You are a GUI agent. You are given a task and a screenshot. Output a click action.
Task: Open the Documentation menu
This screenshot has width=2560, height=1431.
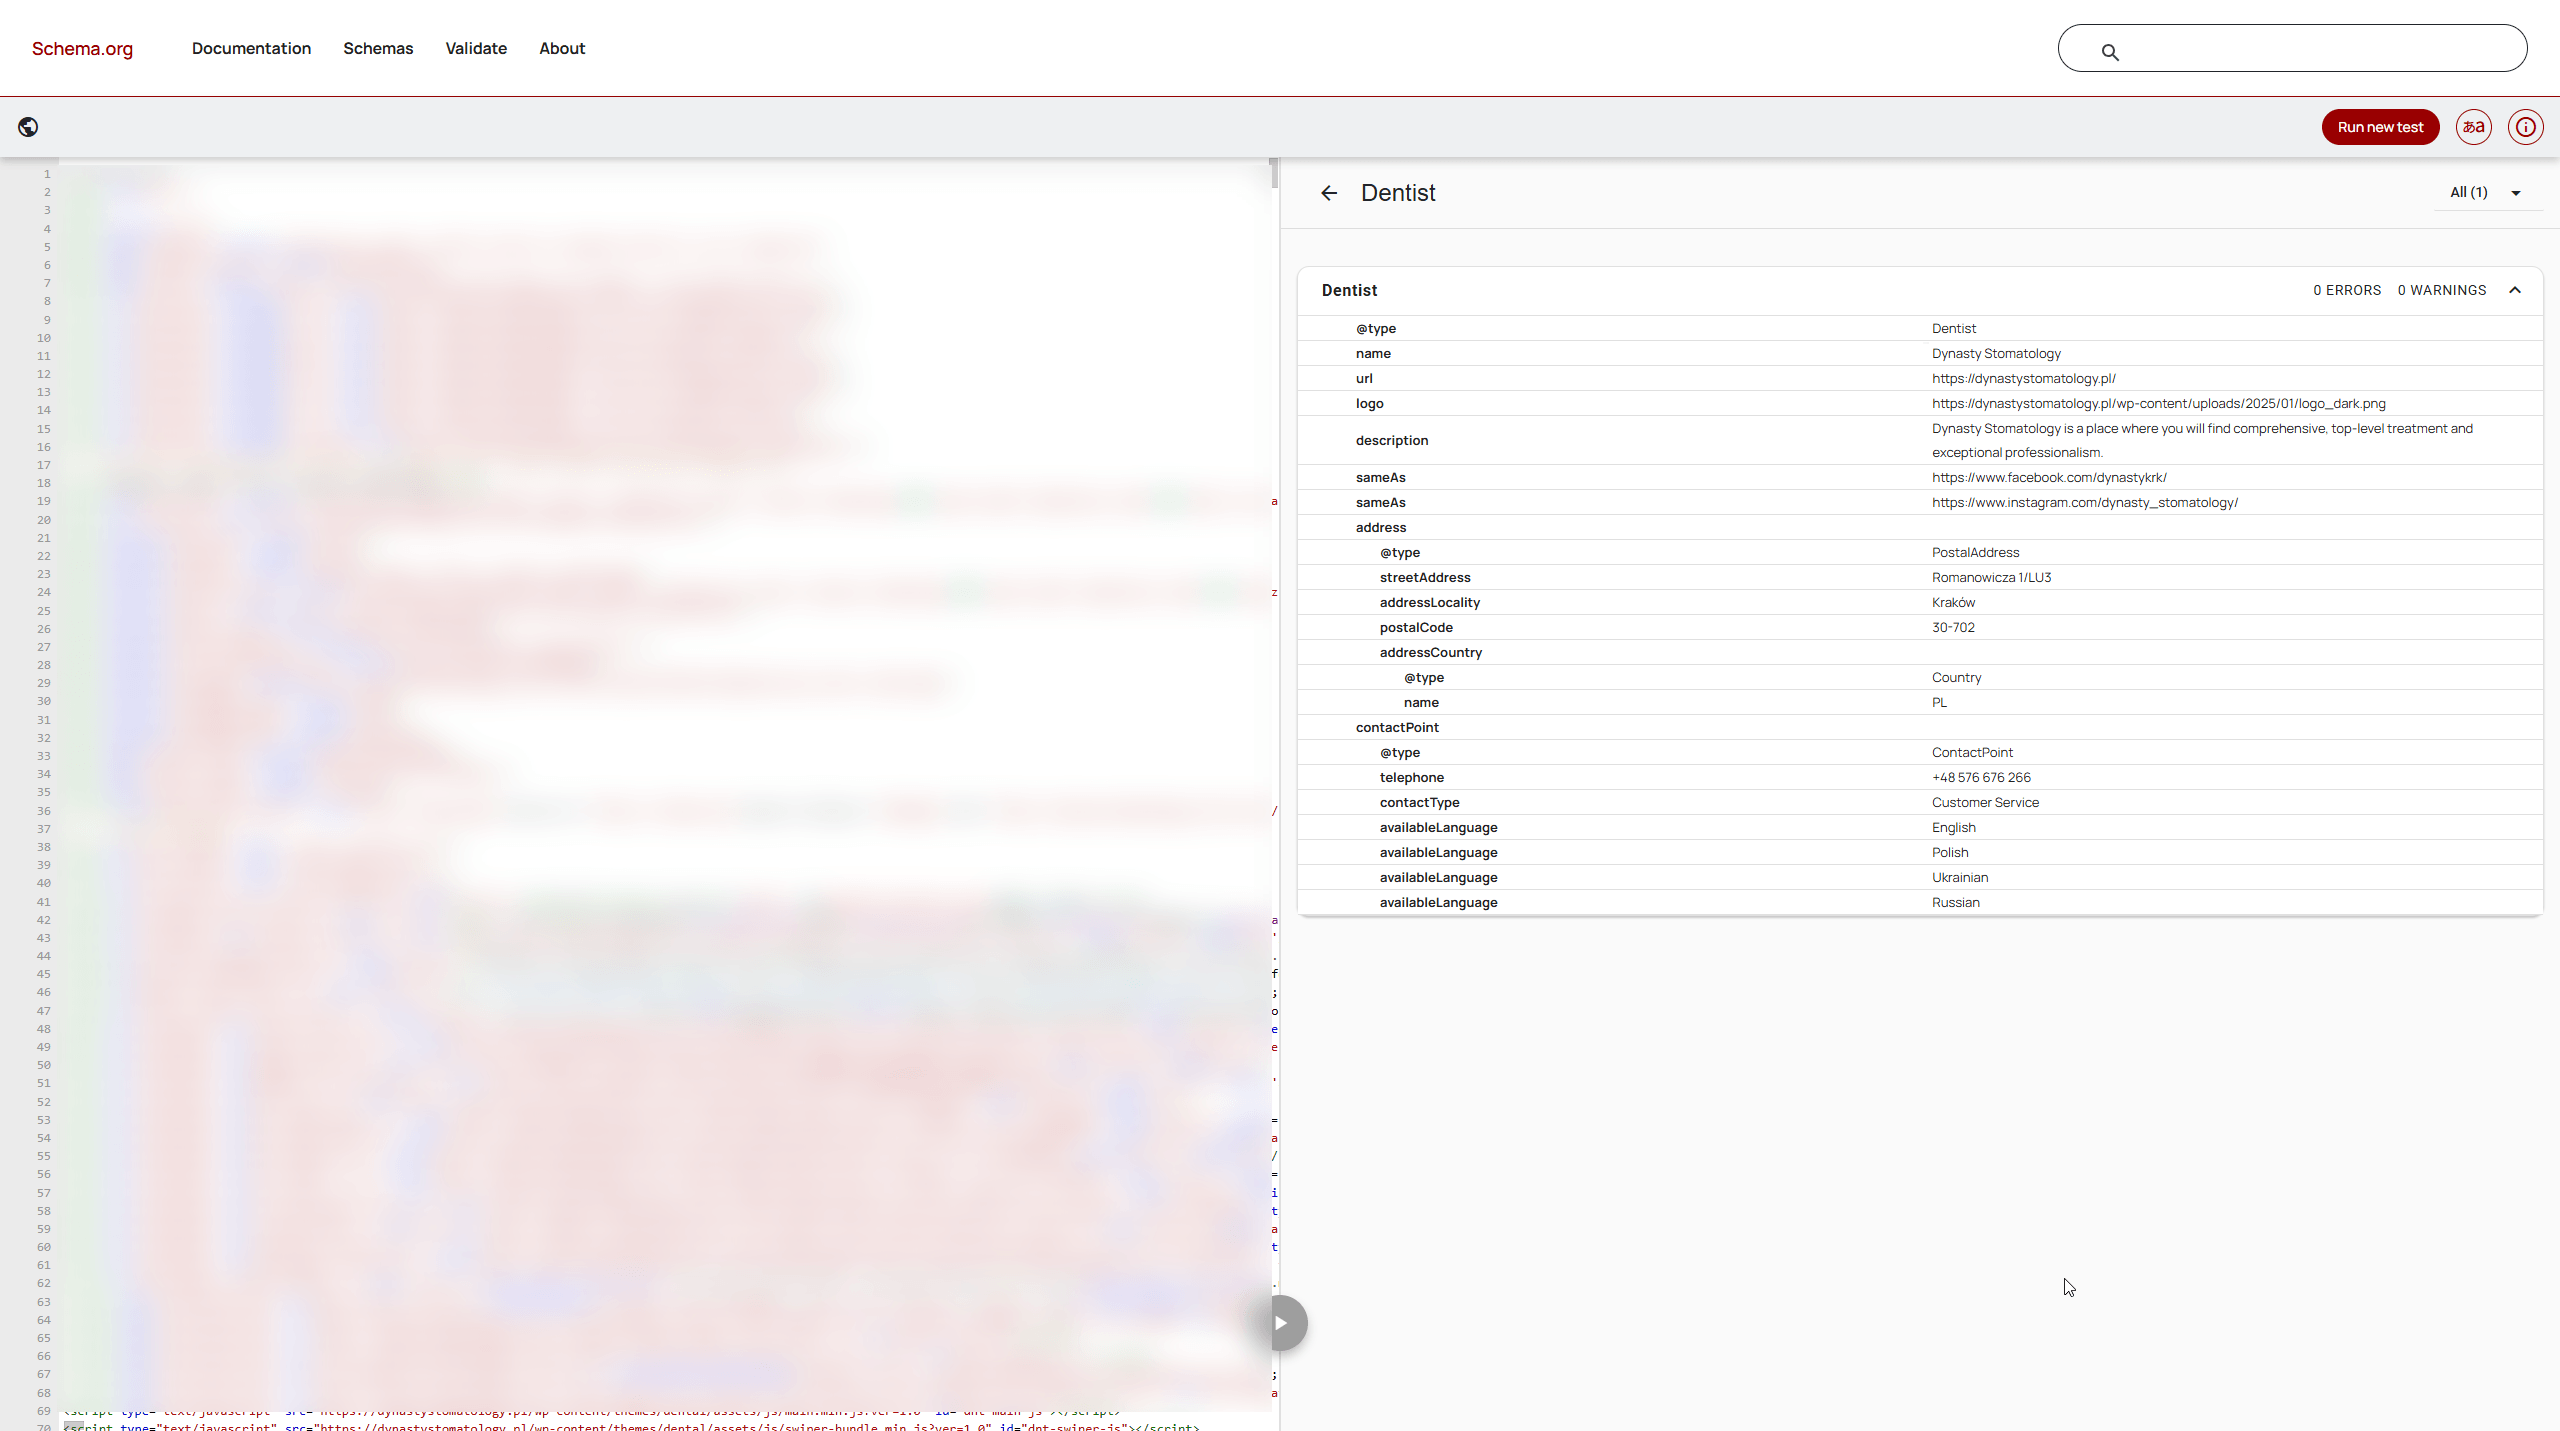[x=251, y=48]
